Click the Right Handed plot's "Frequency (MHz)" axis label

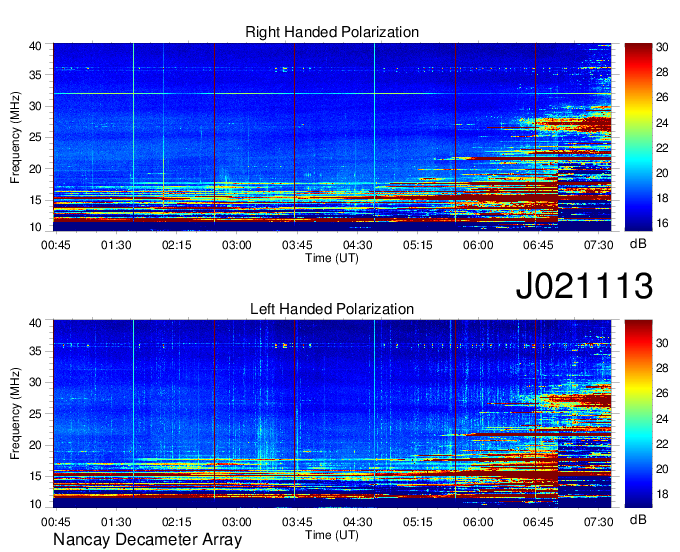pos(15,137)
